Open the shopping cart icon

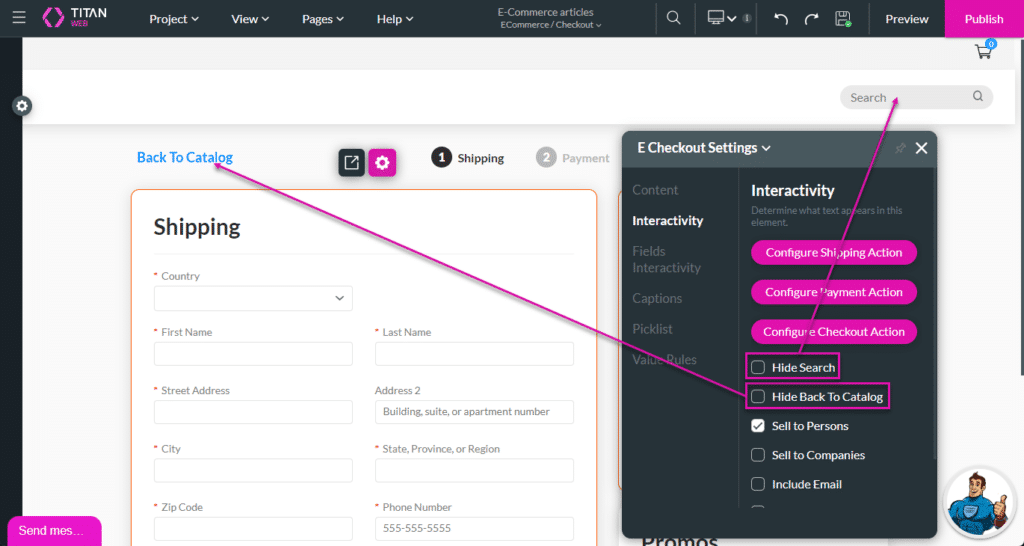click(x=983, y=52)
